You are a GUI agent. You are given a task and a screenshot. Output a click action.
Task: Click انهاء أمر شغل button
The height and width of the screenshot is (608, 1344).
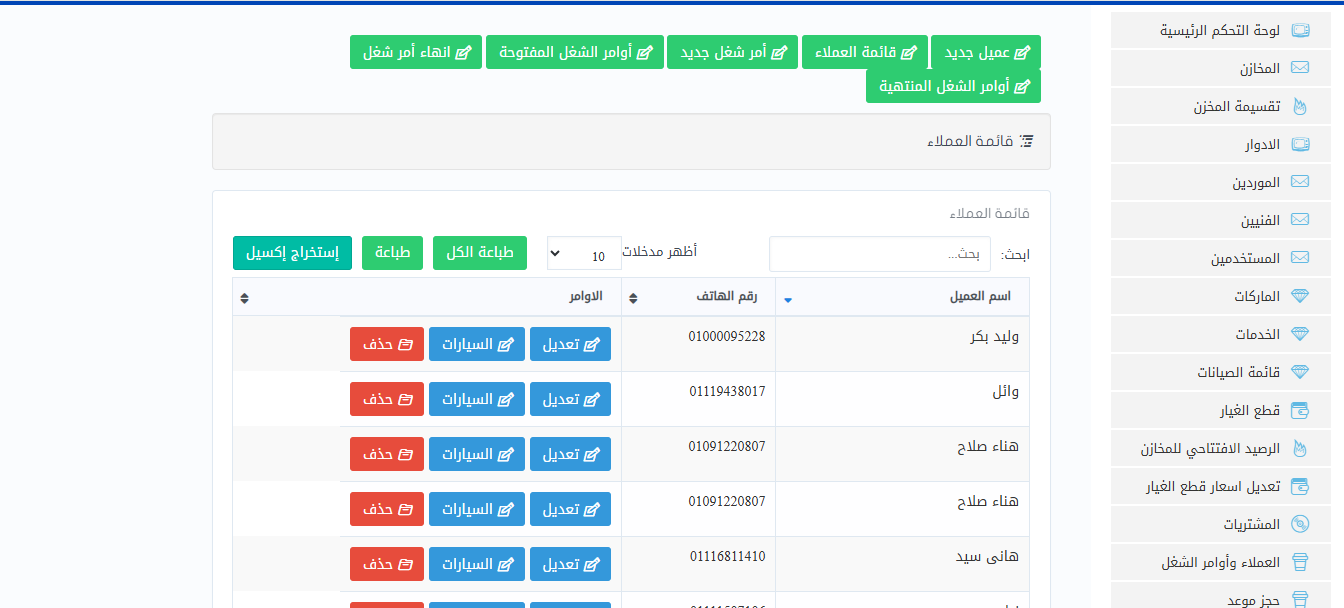pyautogui.click(x=416, y=52)
